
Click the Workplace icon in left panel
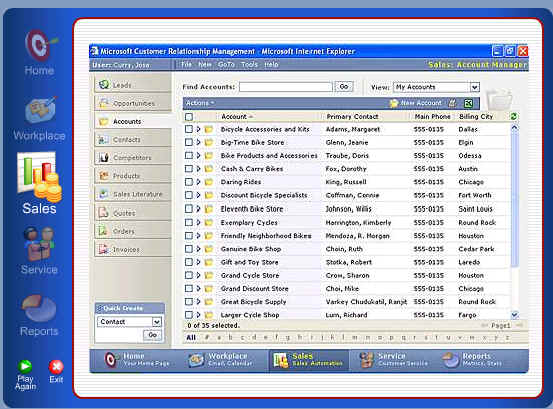click(x=40, y=110)
